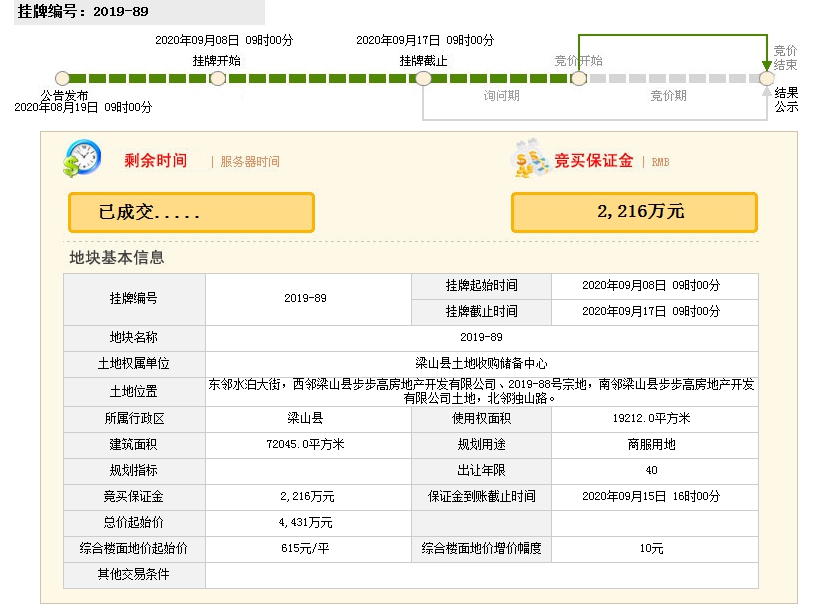Click the red 竞买保证金 heading
837x608 pixels.
coord(594,160)
